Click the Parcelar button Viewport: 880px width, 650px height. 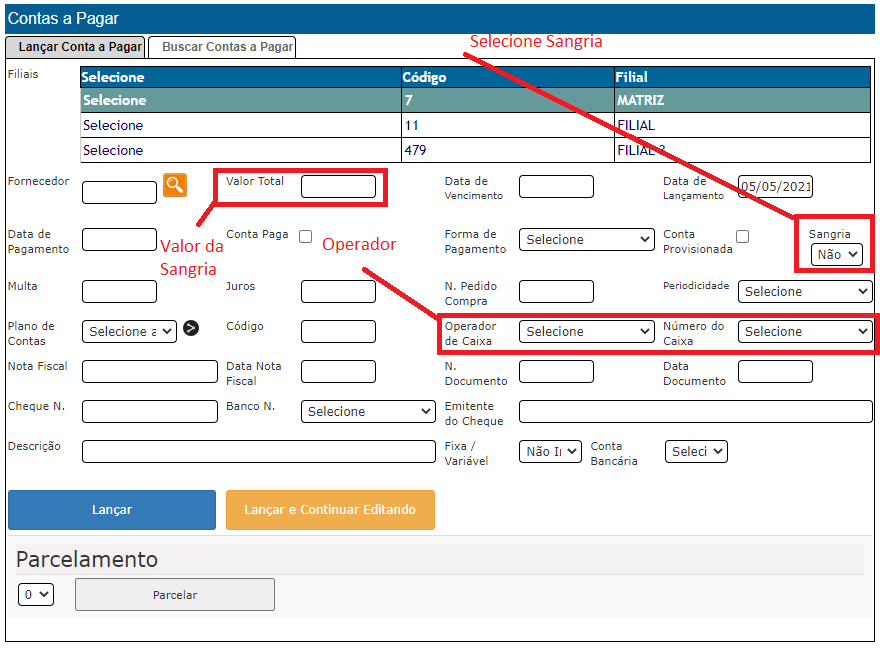pos(175,595)
